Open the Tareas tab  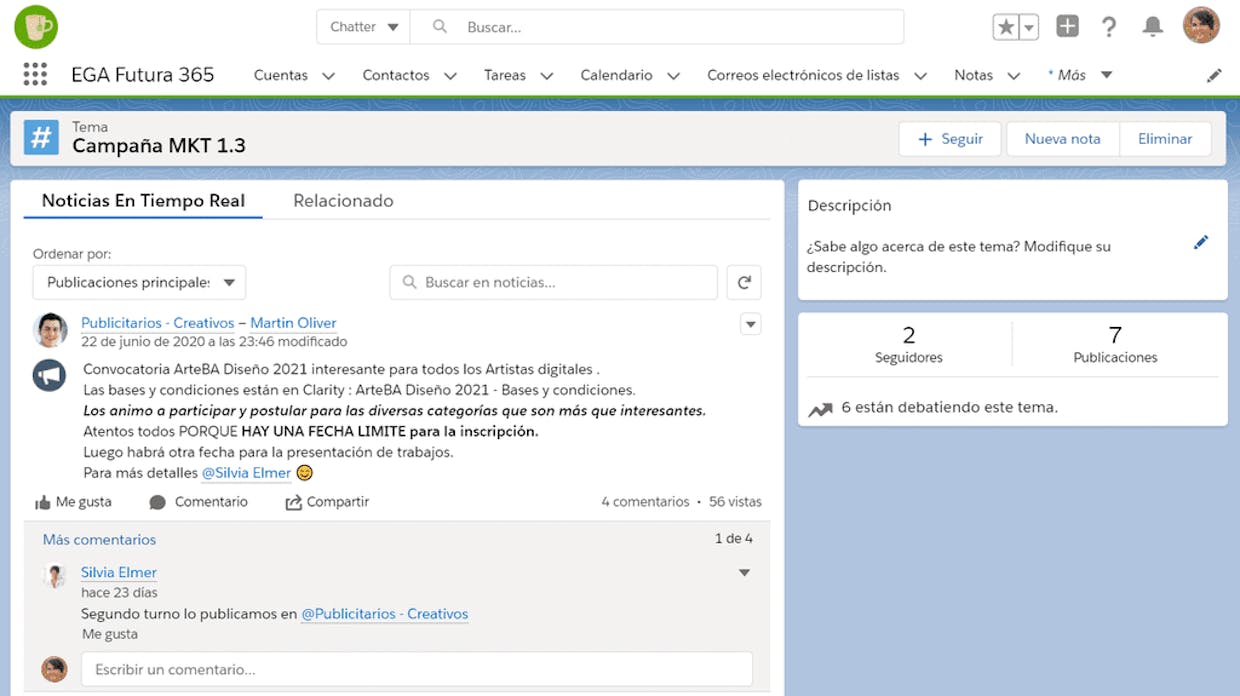(x=505, y=75)
